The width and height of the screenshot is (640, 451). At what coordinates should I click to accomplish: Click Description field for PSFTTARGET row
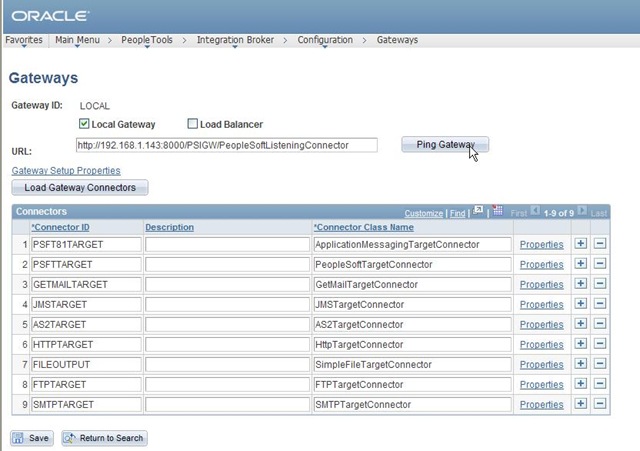pyautogui.click(x=227, y=264)
